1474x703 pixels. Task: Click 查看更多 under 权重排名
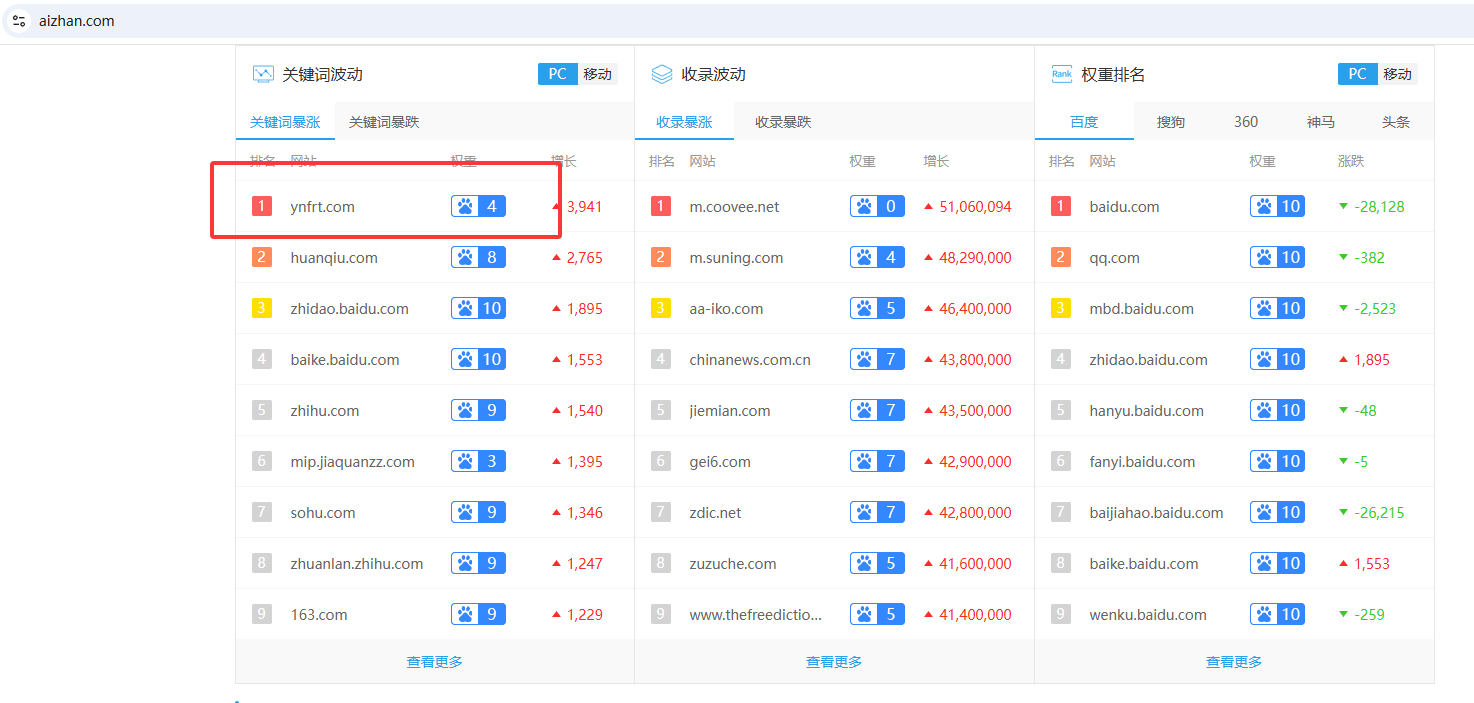[1234, 662]
